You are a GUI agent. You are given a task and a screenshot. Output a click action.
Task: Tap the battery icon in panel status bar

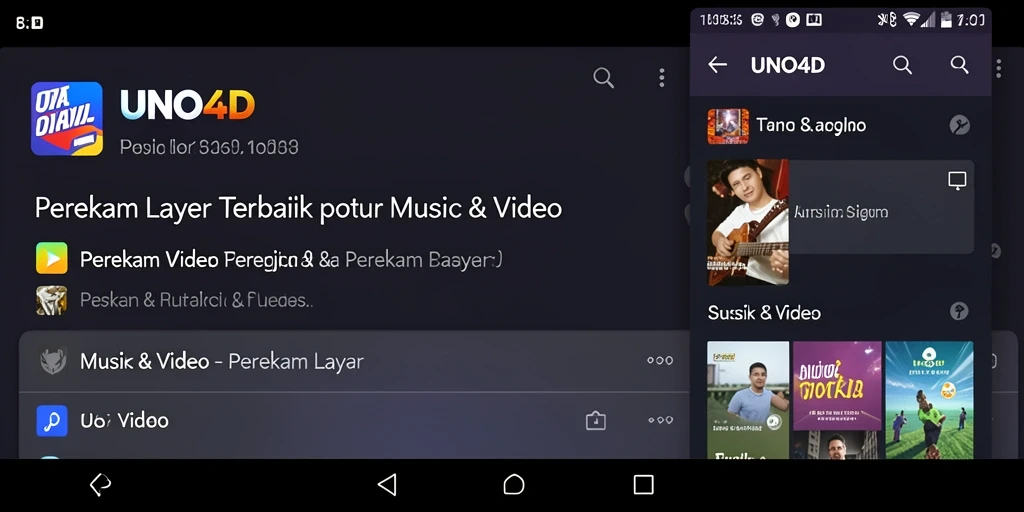946,20
